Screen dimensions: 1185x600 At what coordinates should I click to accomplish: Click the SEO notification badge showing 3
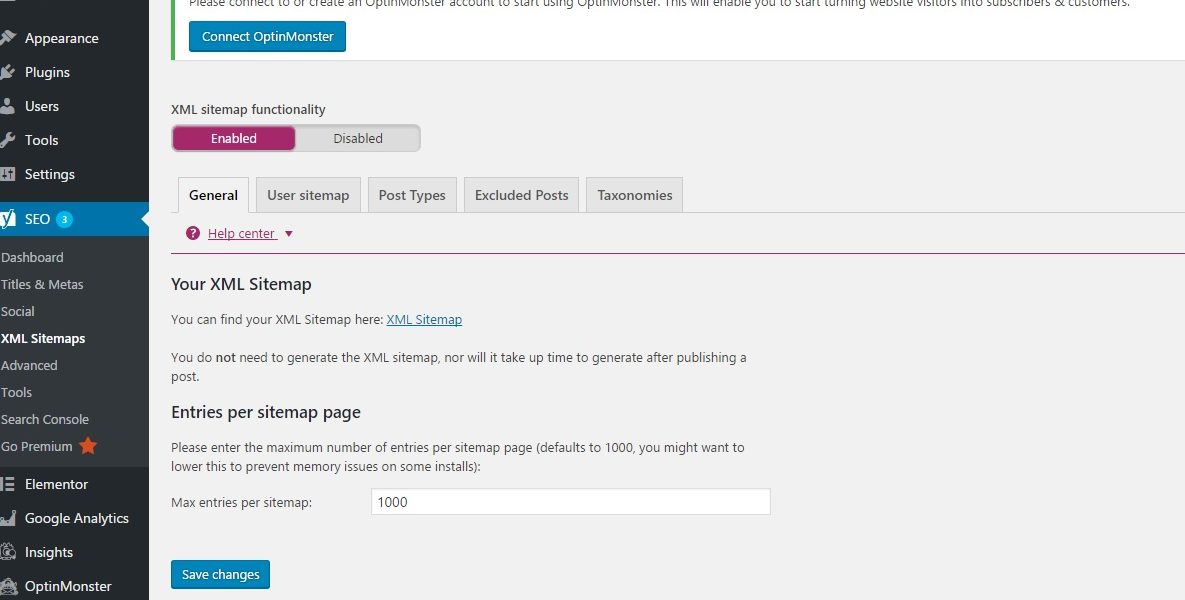click(x=64, y=219)
